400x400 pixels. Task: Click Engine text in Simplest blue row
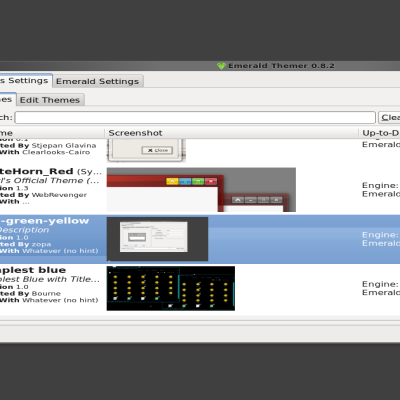pyautogui.click(x=381, y=284)
